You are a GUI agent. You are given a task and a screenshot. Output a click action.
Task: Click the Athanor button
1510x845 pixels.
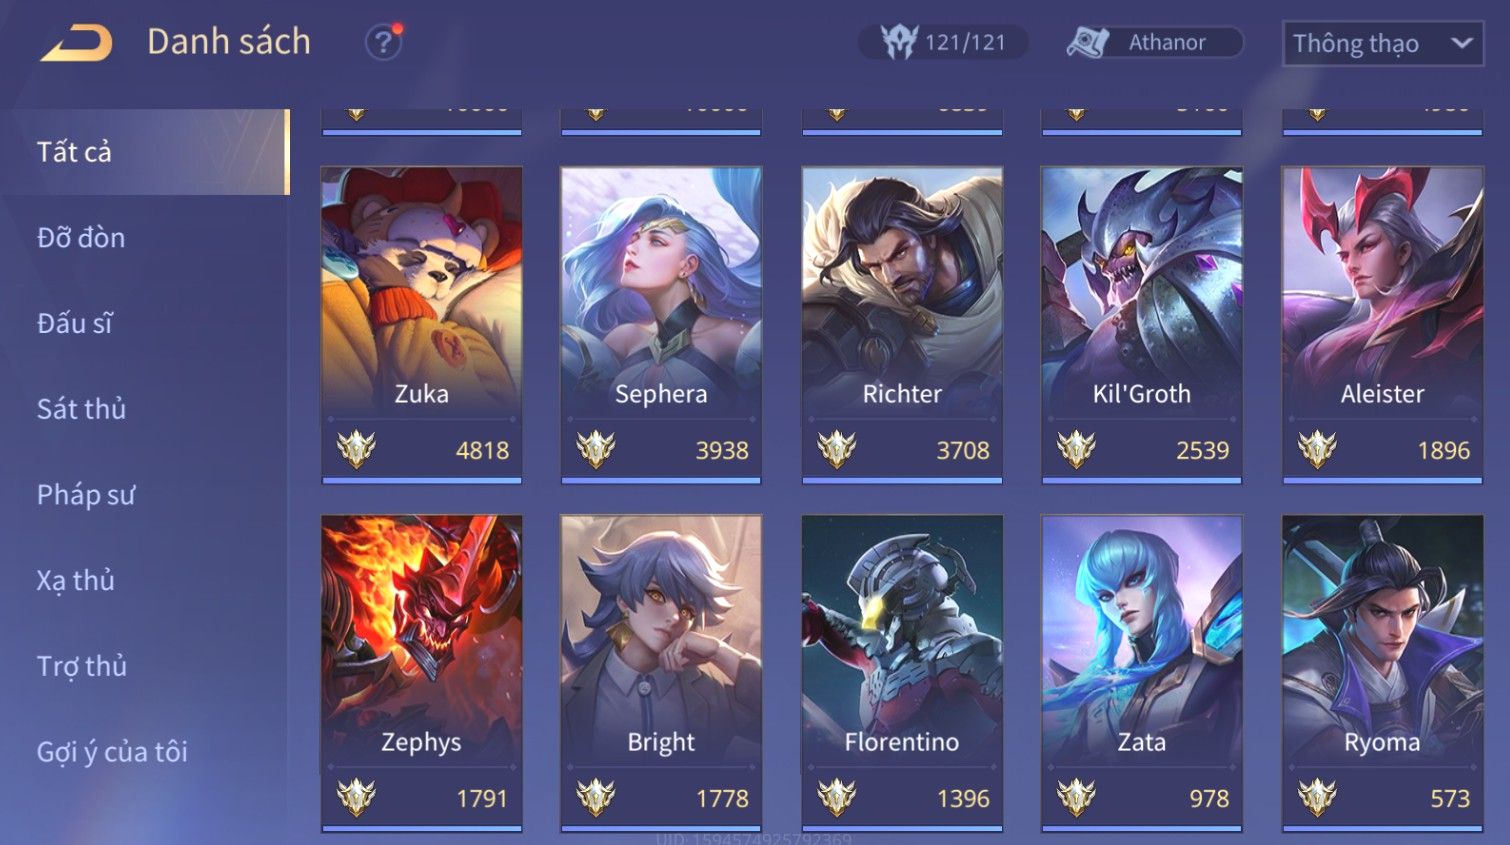pos(1154,42)
